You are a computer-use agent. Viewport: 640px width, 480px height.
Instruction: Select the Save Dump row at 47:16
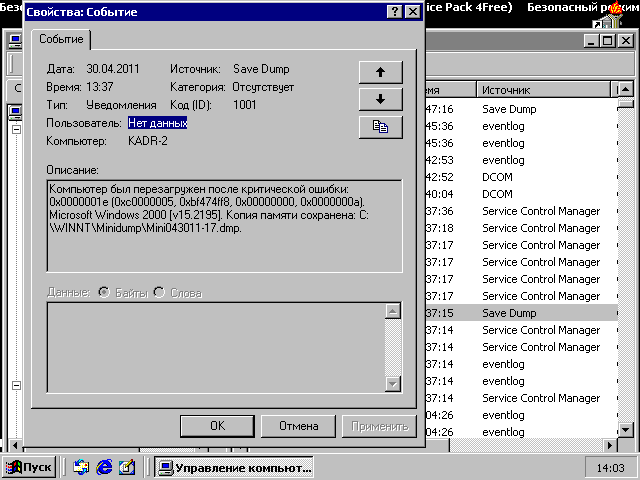(521, 109)
